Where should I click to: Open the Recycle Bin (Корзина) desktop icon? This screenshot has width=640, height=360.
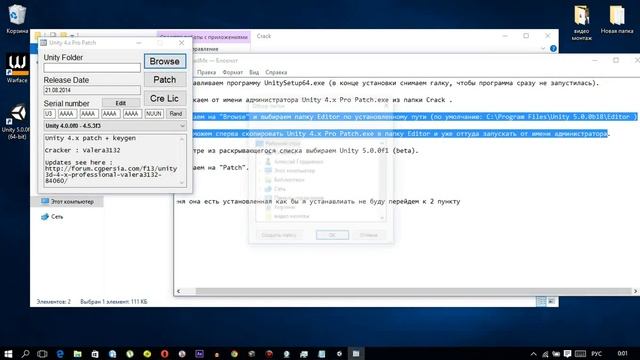click(x=17, y=19)
